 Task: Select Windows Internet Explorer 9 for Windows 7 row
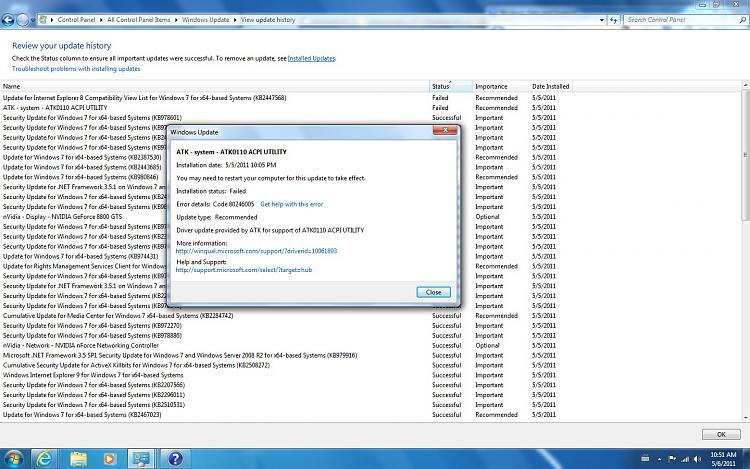click(x=286, y=375)
